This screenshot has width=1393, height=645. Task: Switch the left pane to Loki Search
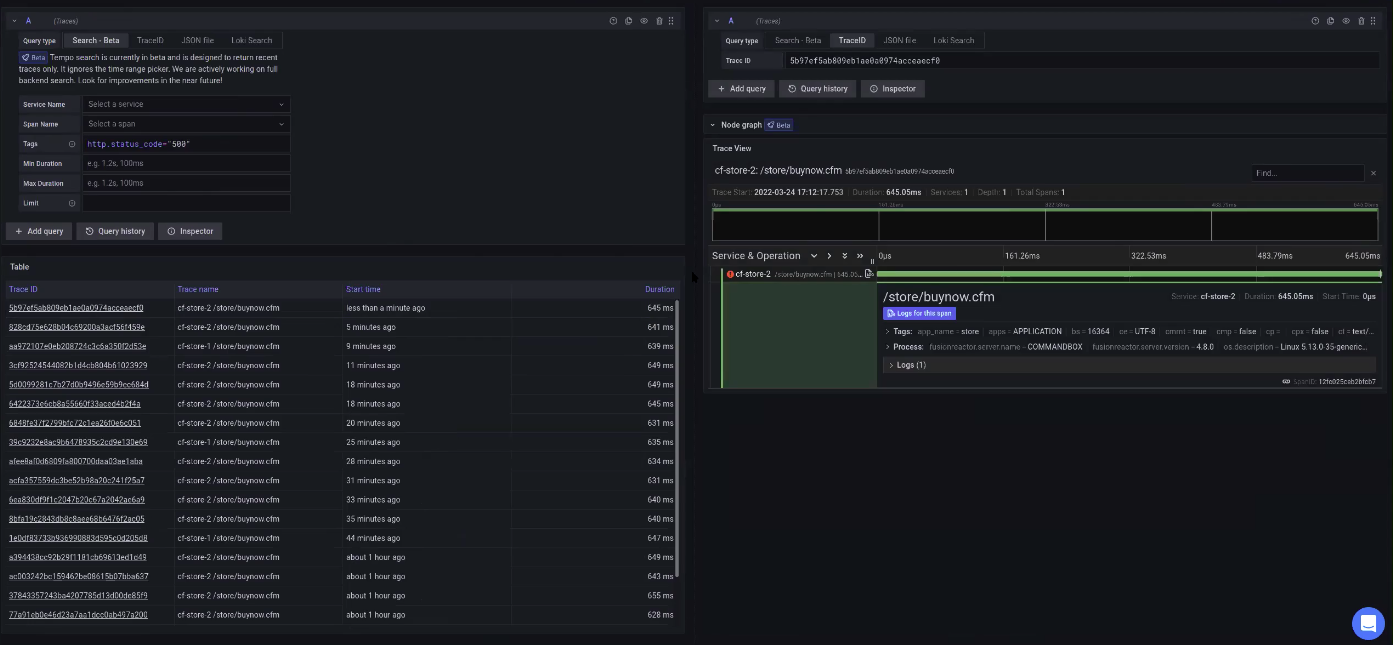252,40
